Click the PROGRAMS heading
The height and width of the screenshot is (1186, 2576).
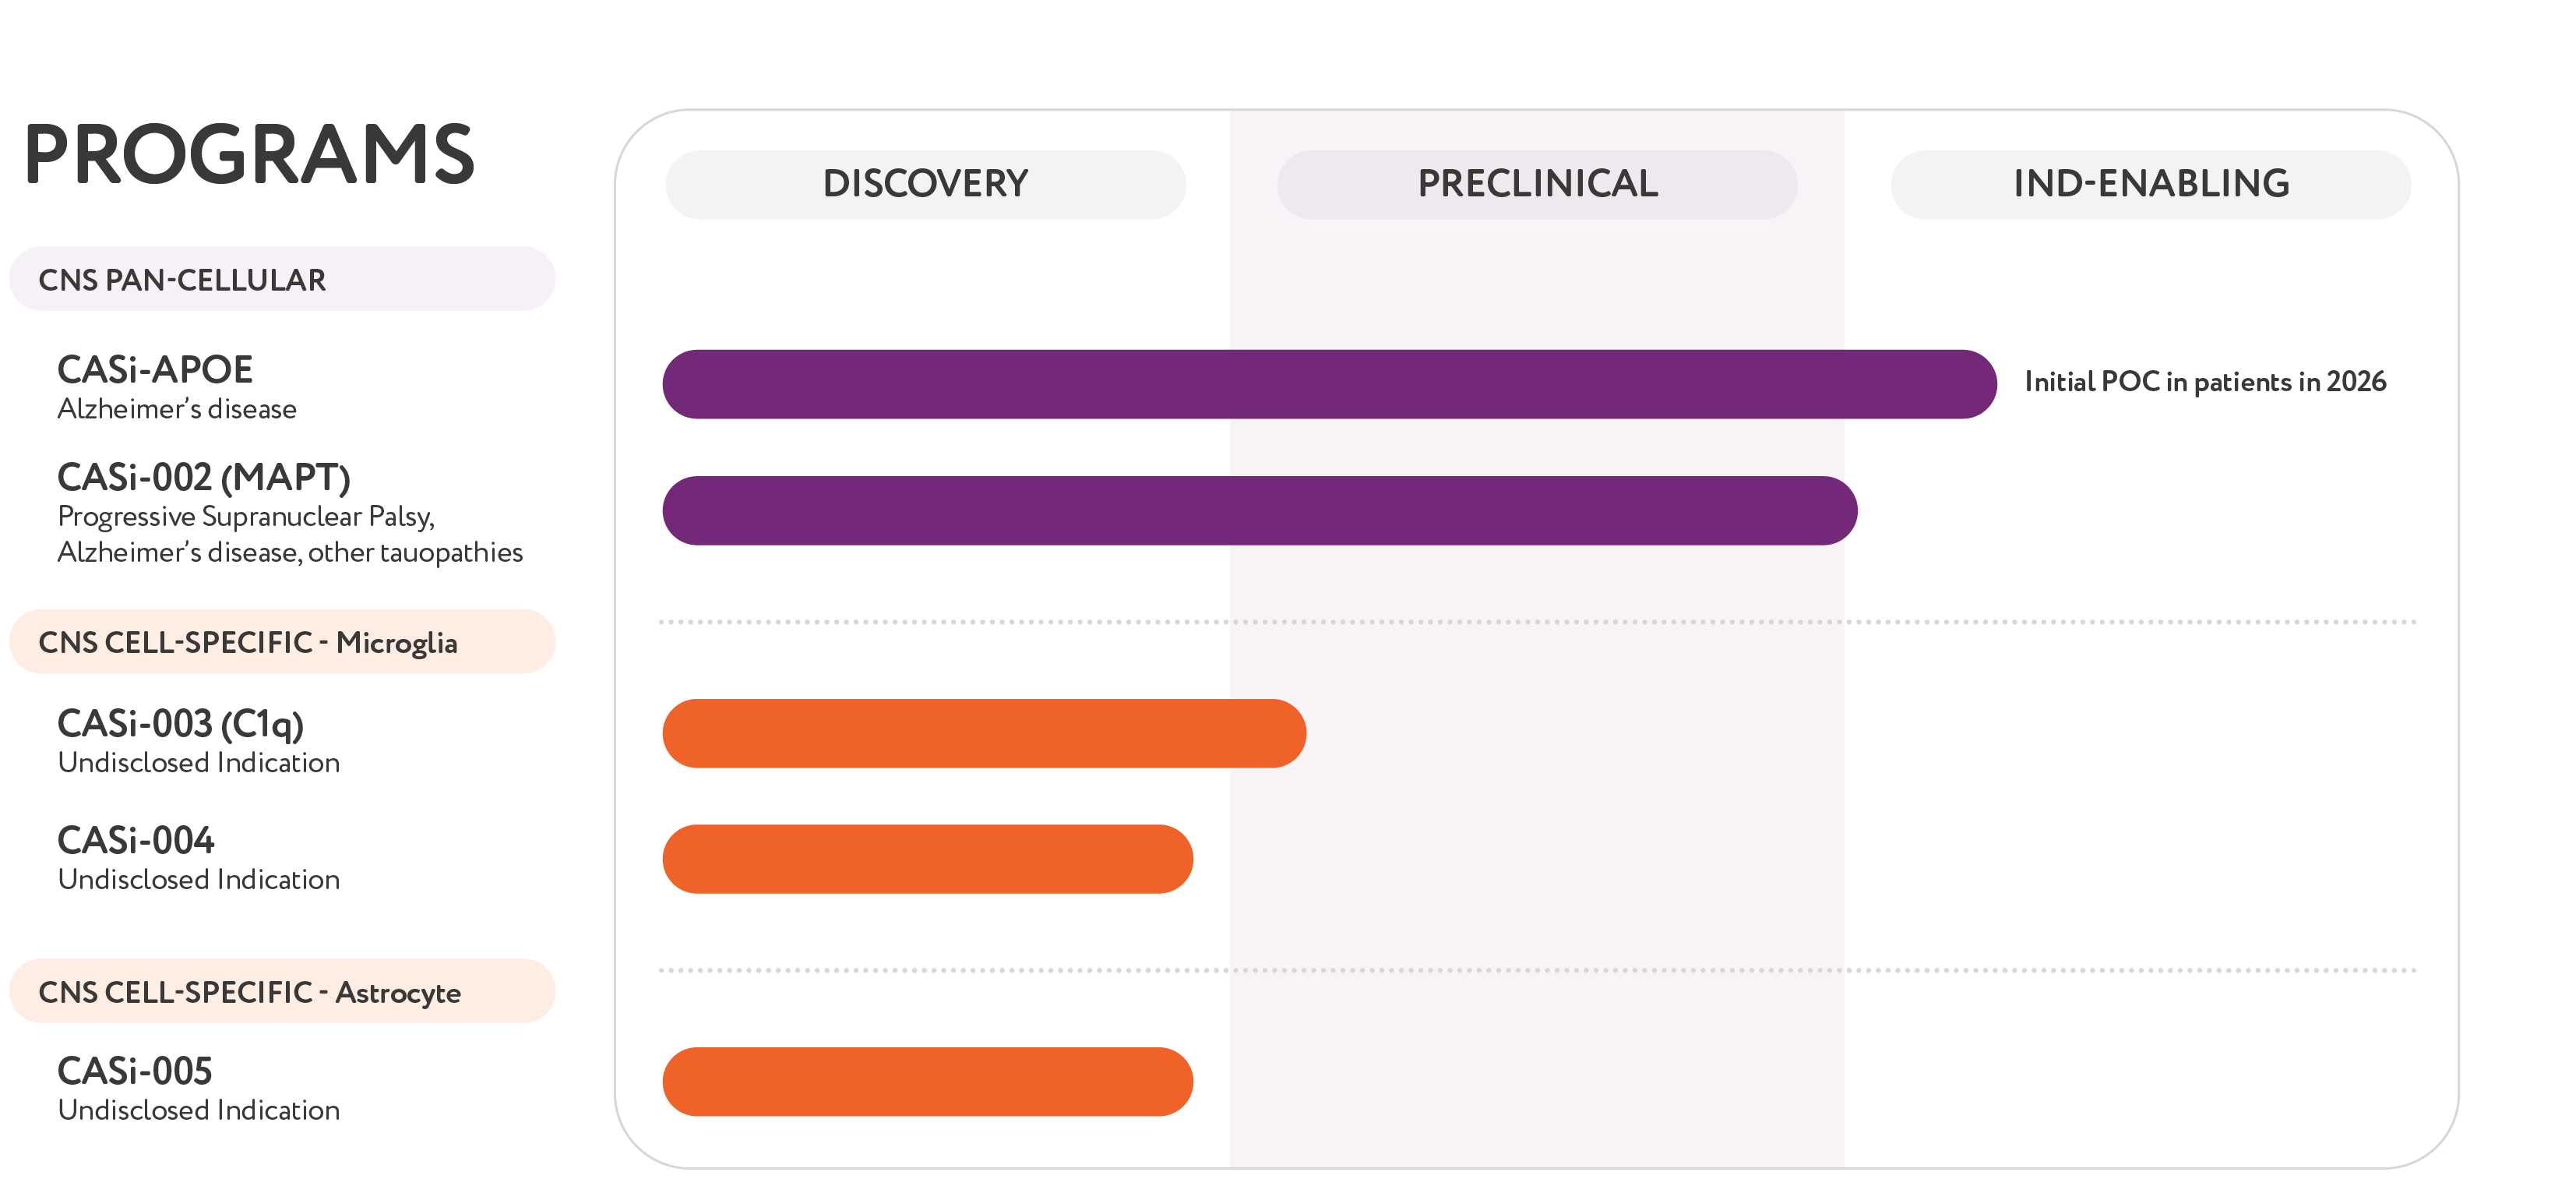249,155
